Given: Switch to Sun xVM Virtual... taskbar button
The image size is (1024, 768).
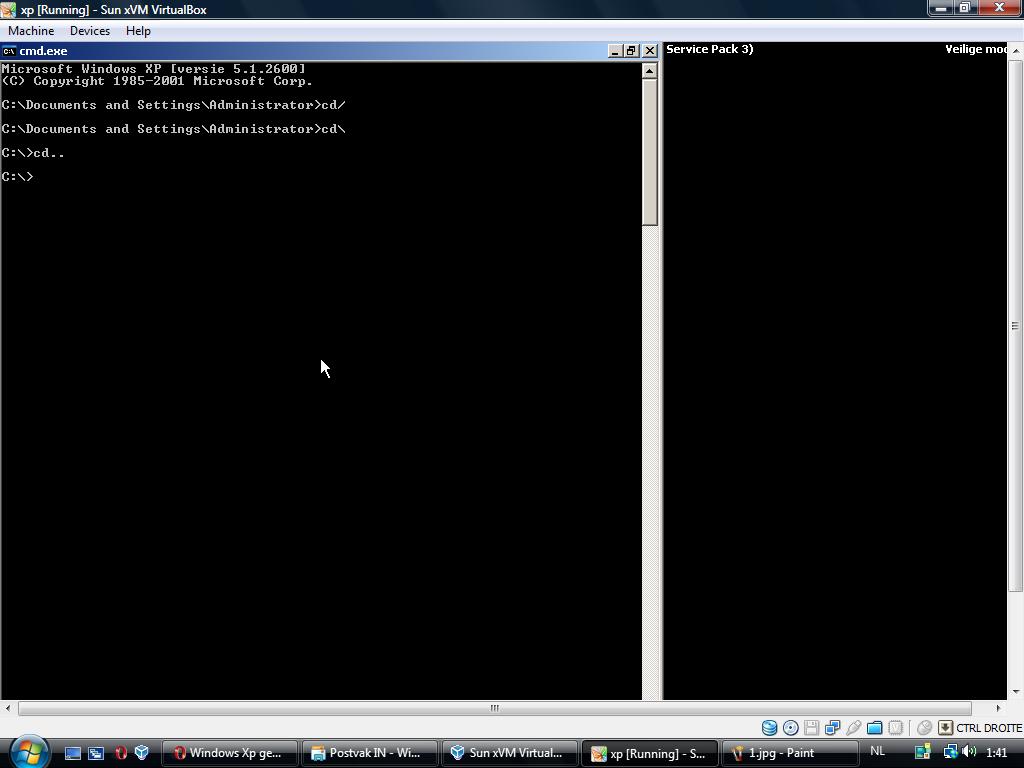Looking at the screenshot, I should point(510,753).
